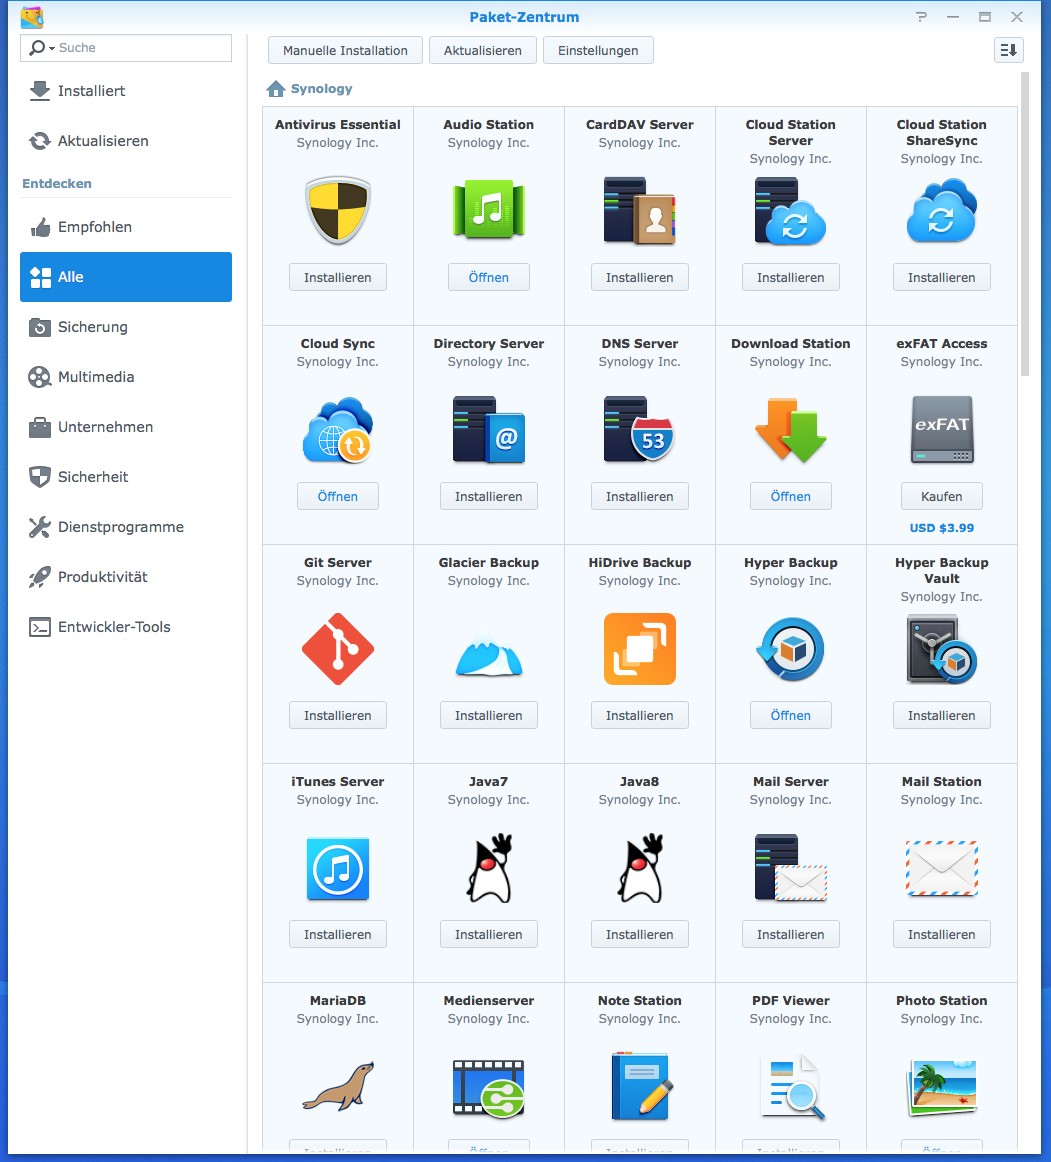Click the Antivirus Essential shield icon
The width and height of the screenshot is (1051, 1162).
pos(338,210)
